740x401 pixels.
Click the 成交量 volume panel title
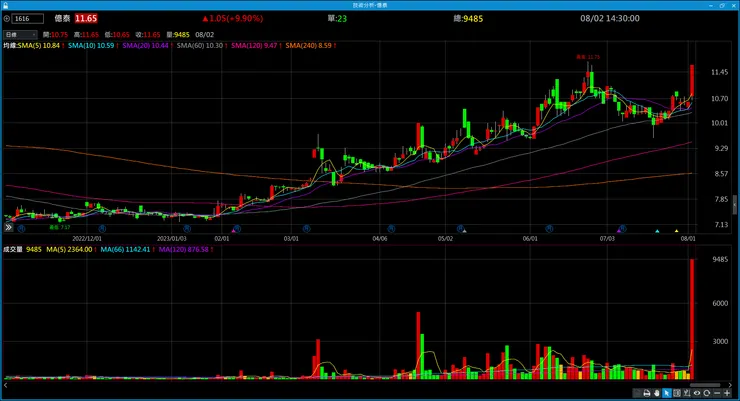point(13,249)
